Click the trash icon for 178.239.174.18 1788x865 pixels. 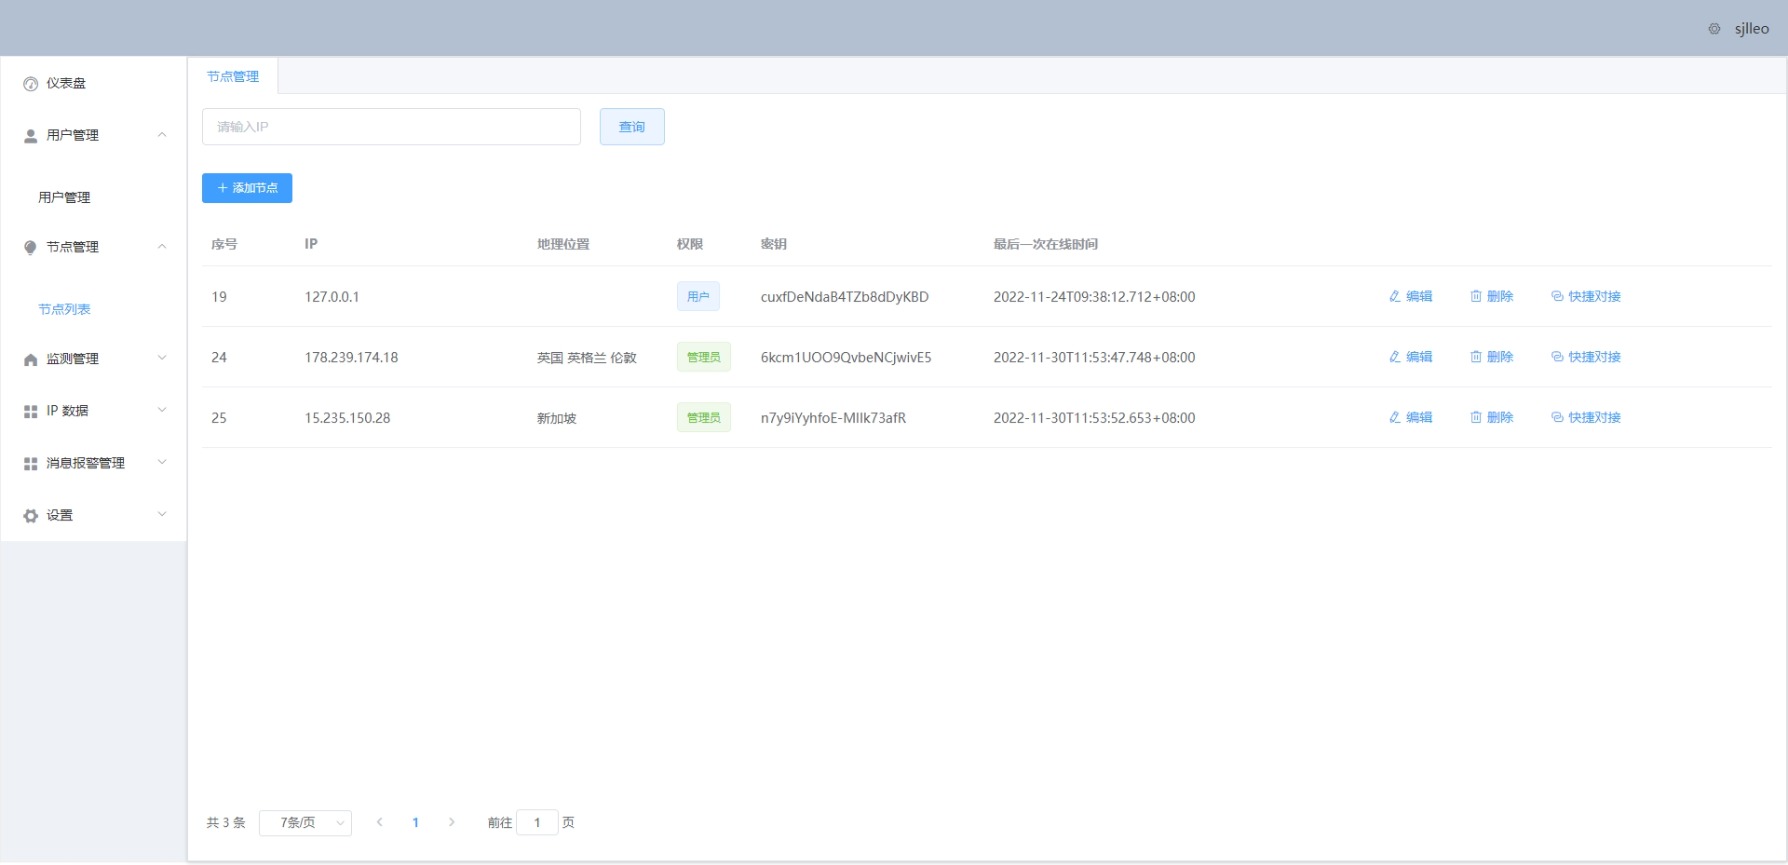pyautogui.click(x=1476, y=357)
